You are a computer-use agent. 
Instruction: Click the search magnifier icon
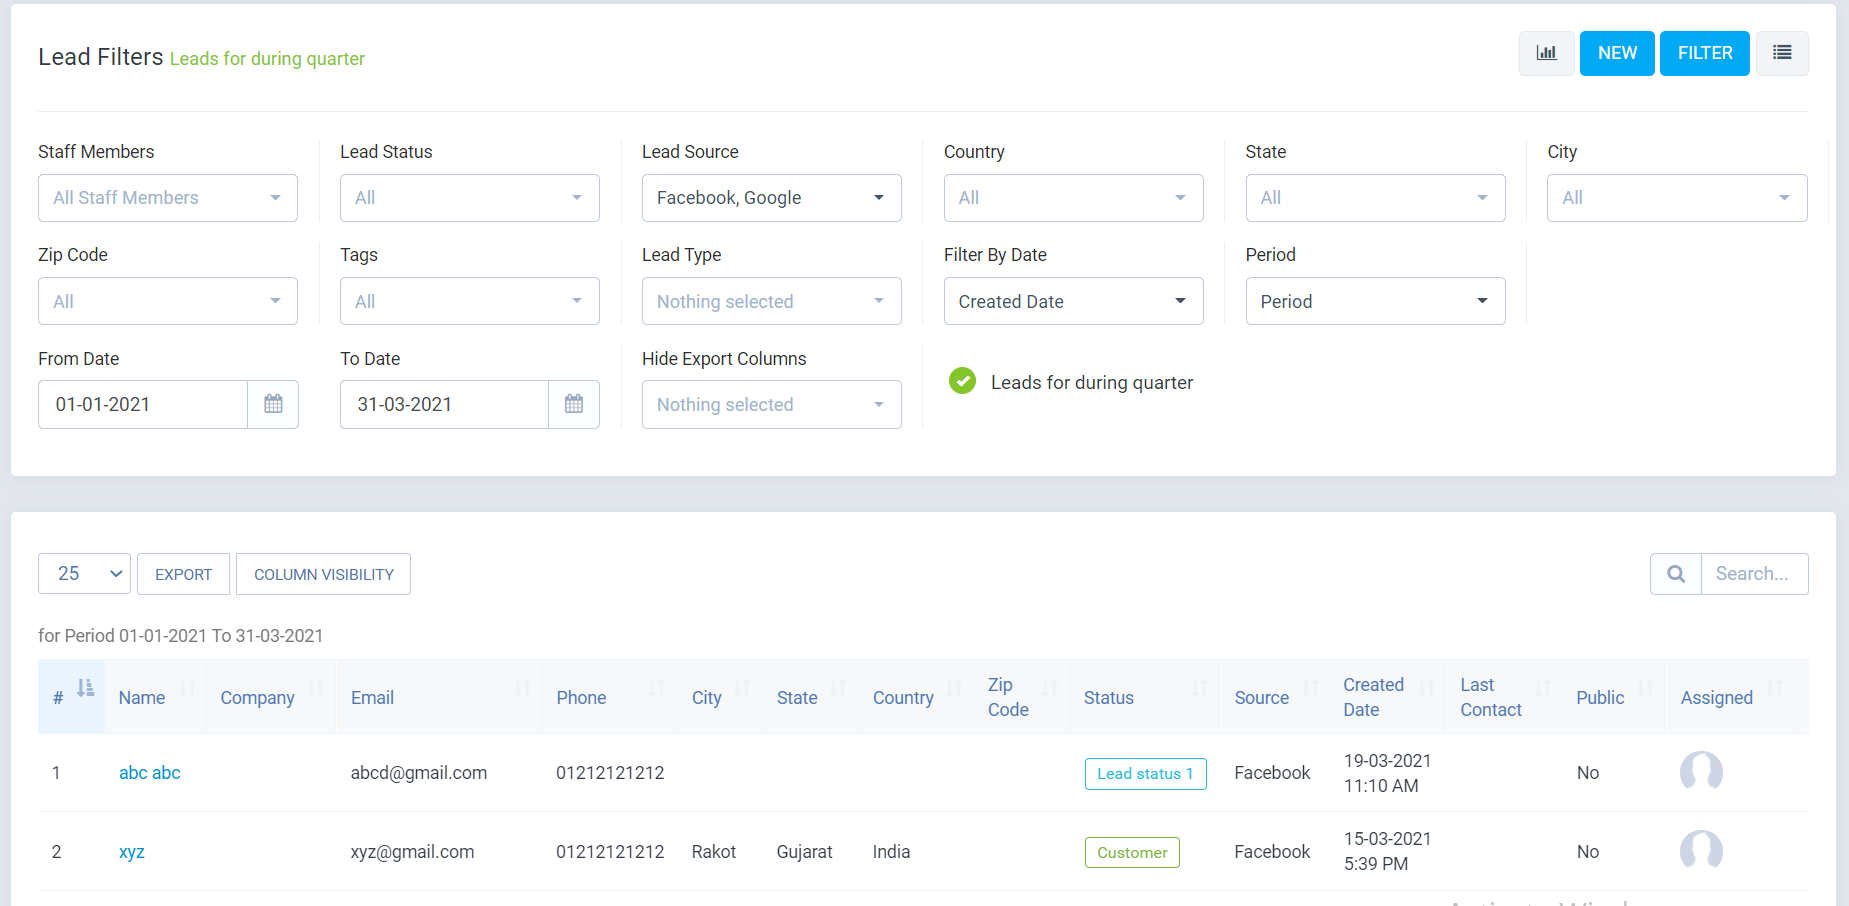(x=1676, y=574)
